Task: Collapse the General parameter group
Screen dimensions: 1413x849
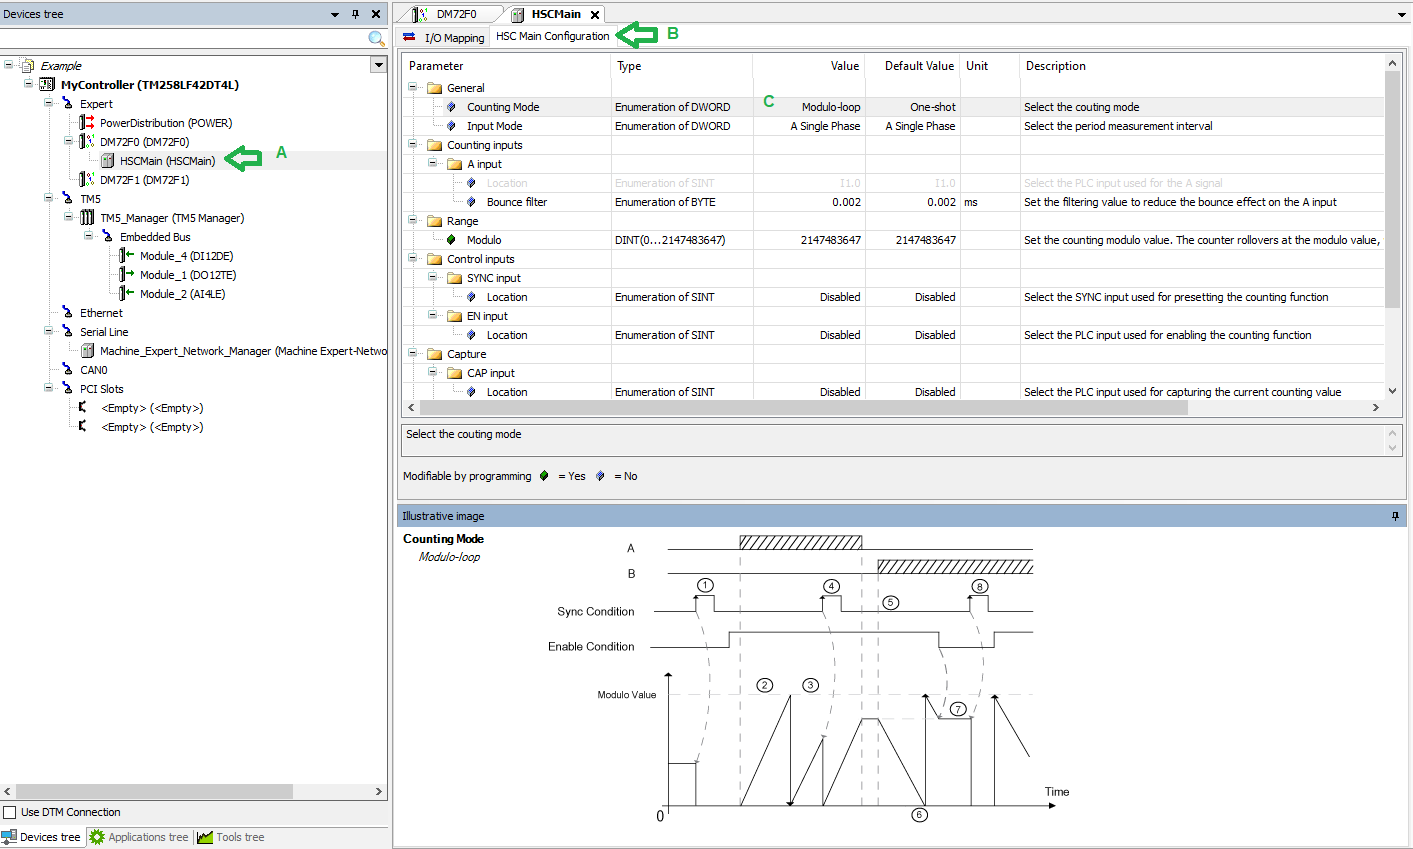Action: 413,87
